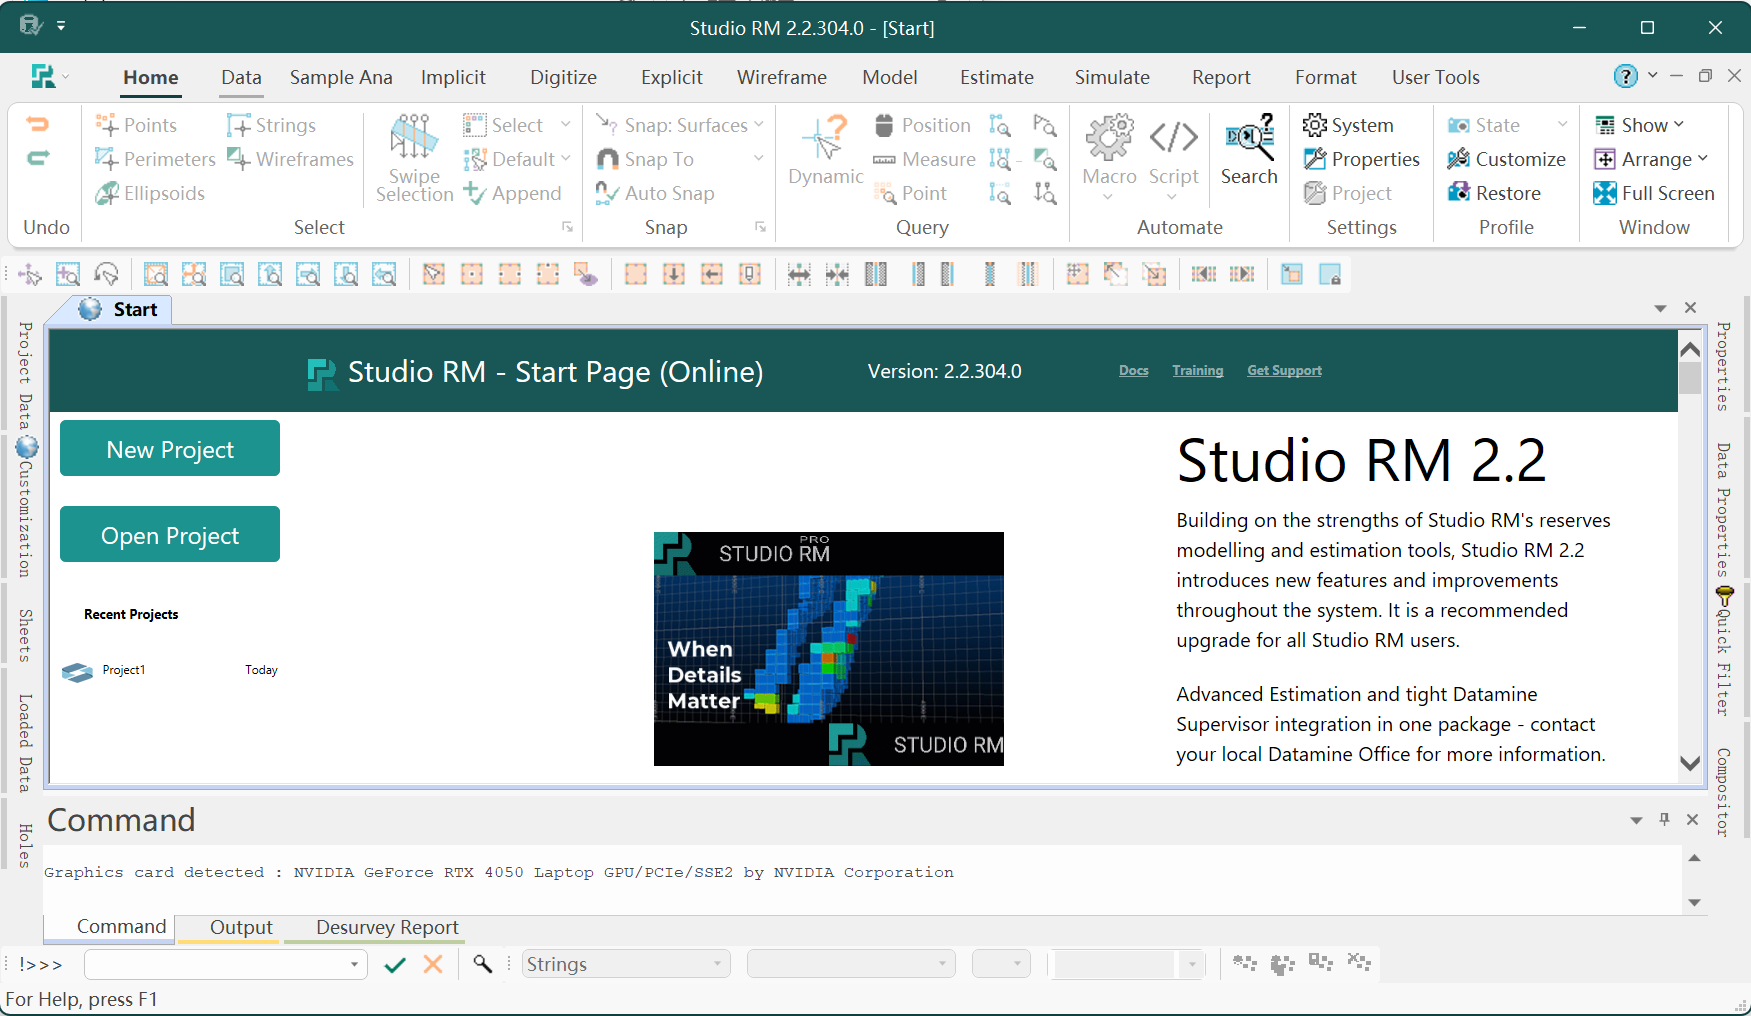Screen dimensions: 1751x1016
Task: Open the Project Data side panel
Action: pos(25,376)
